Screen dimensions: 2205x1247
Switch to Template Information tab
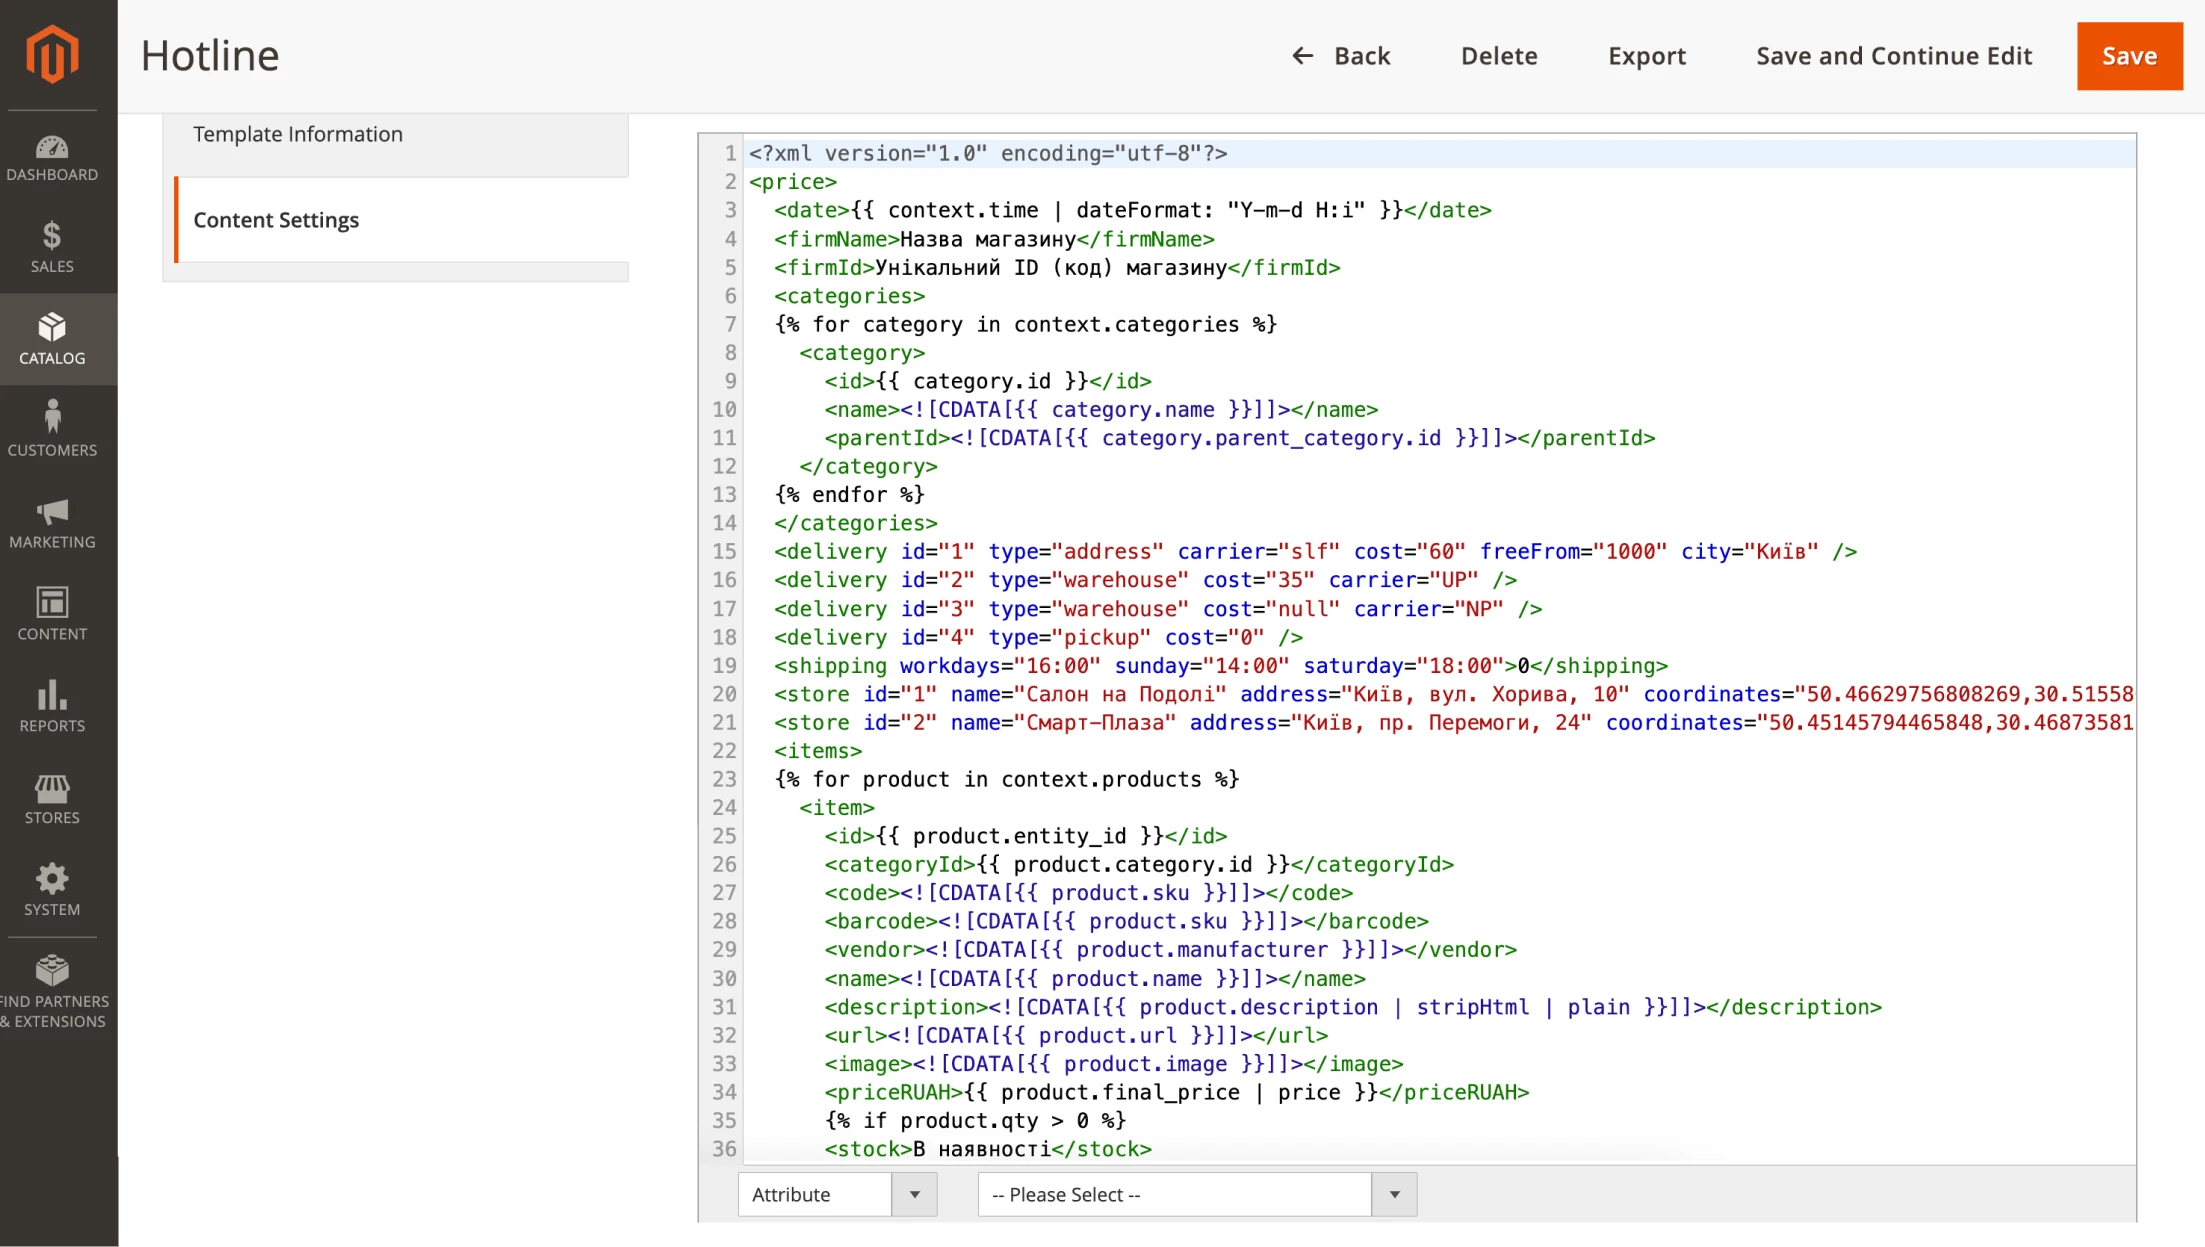pos(297,133)
